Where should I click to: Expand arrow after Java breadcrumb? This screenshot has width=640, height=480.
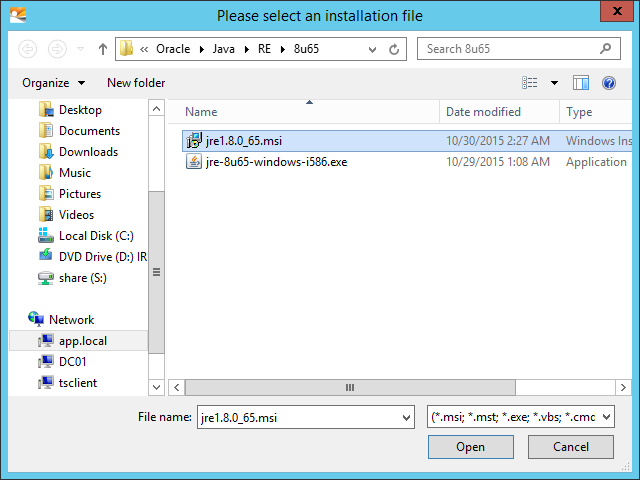point(247,49)
